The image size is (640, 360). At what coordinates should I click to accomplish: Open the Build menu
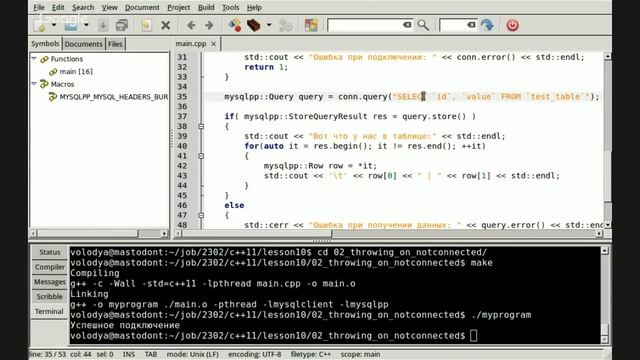click(x=206, y=7)
